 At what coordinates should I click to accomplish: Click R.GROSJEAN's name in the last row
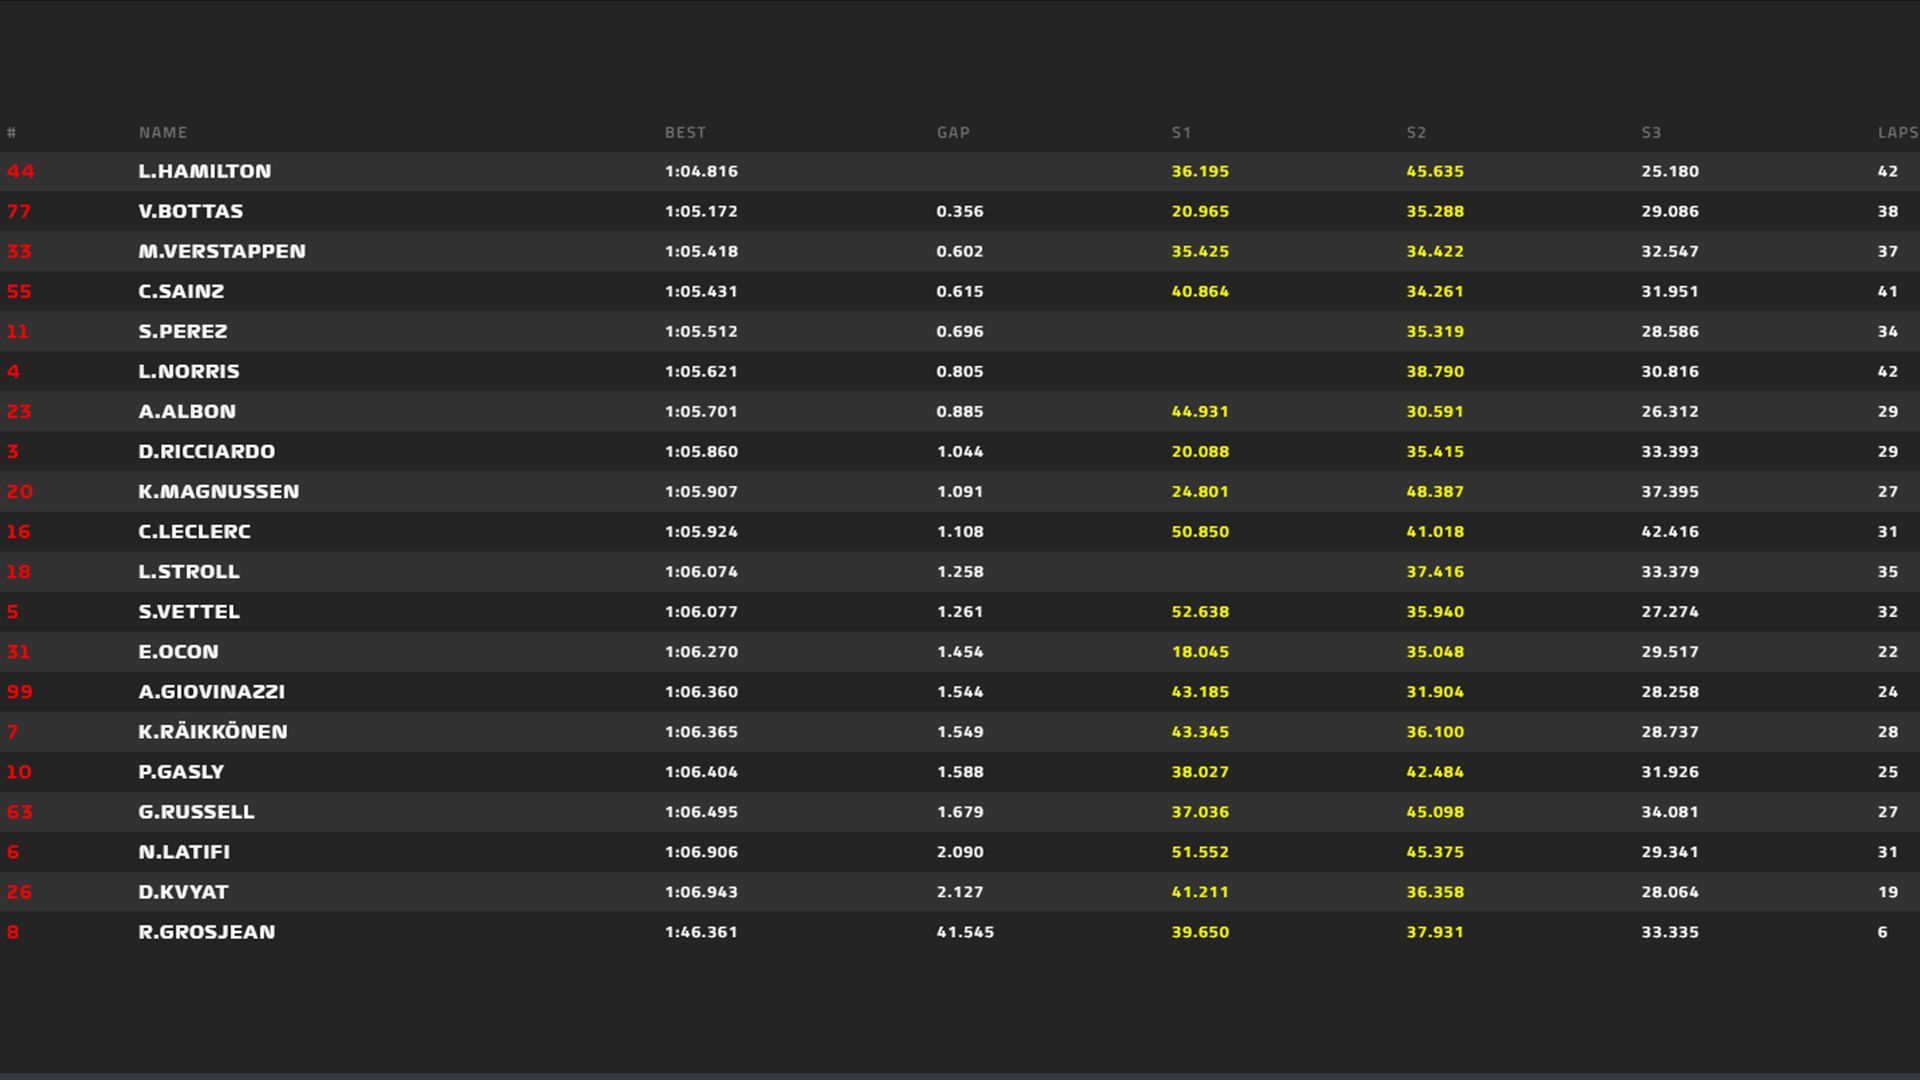[x=207, y=932]
